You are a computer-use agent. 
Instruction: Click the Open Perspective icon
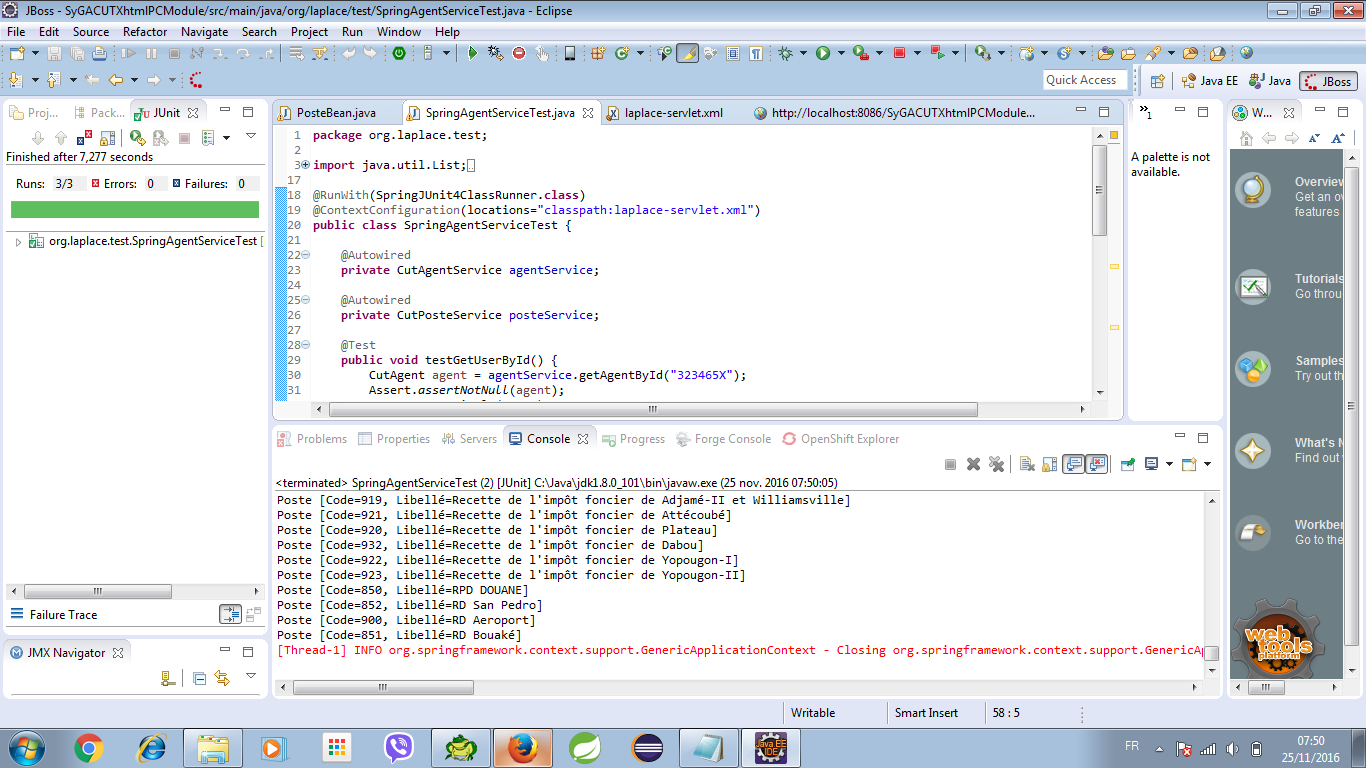(x=1157, y=81)
